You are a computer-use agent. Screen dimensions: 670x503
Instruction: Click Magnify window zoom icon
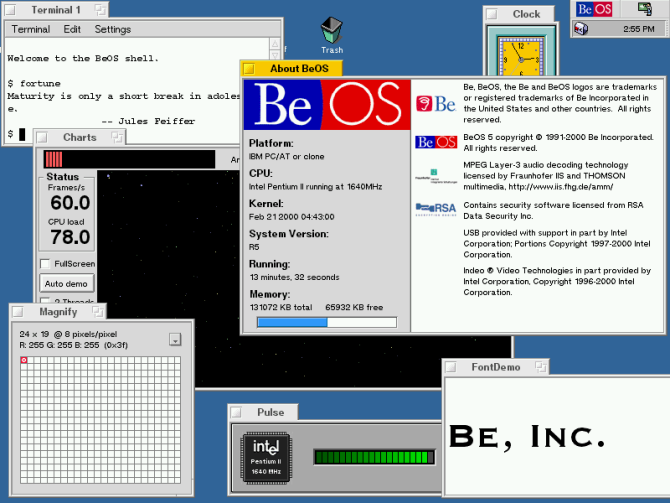(98, 312)
